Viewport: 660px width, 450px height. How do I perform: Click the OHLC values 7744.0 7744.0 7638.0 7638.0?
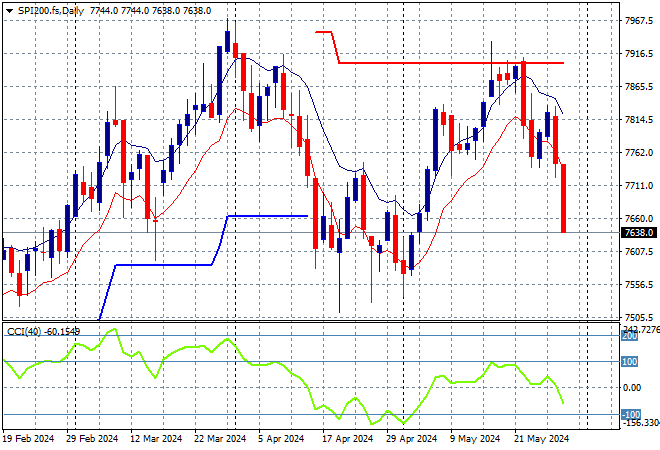tap(150, 11)
